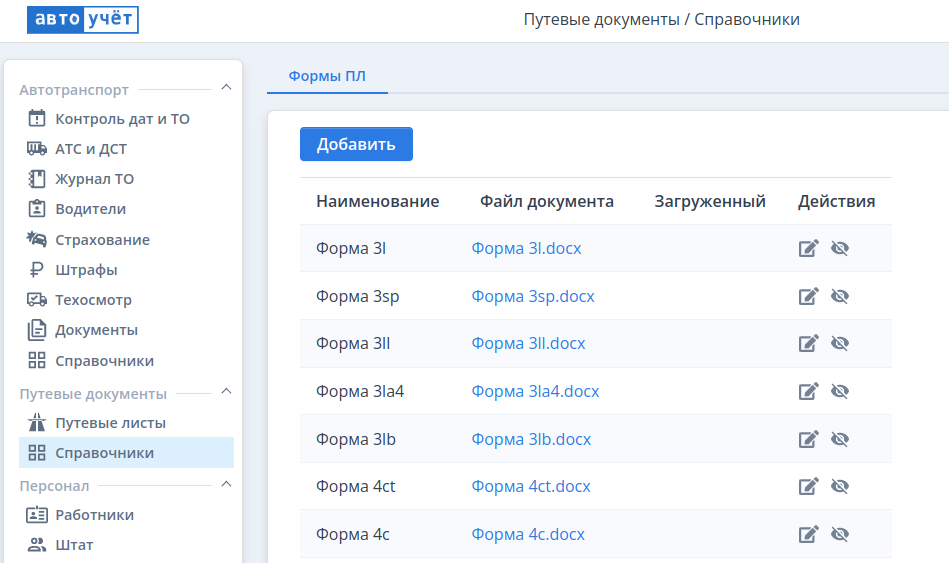
Task: Edit the Форма 3l row
Action: click(809, 248)
